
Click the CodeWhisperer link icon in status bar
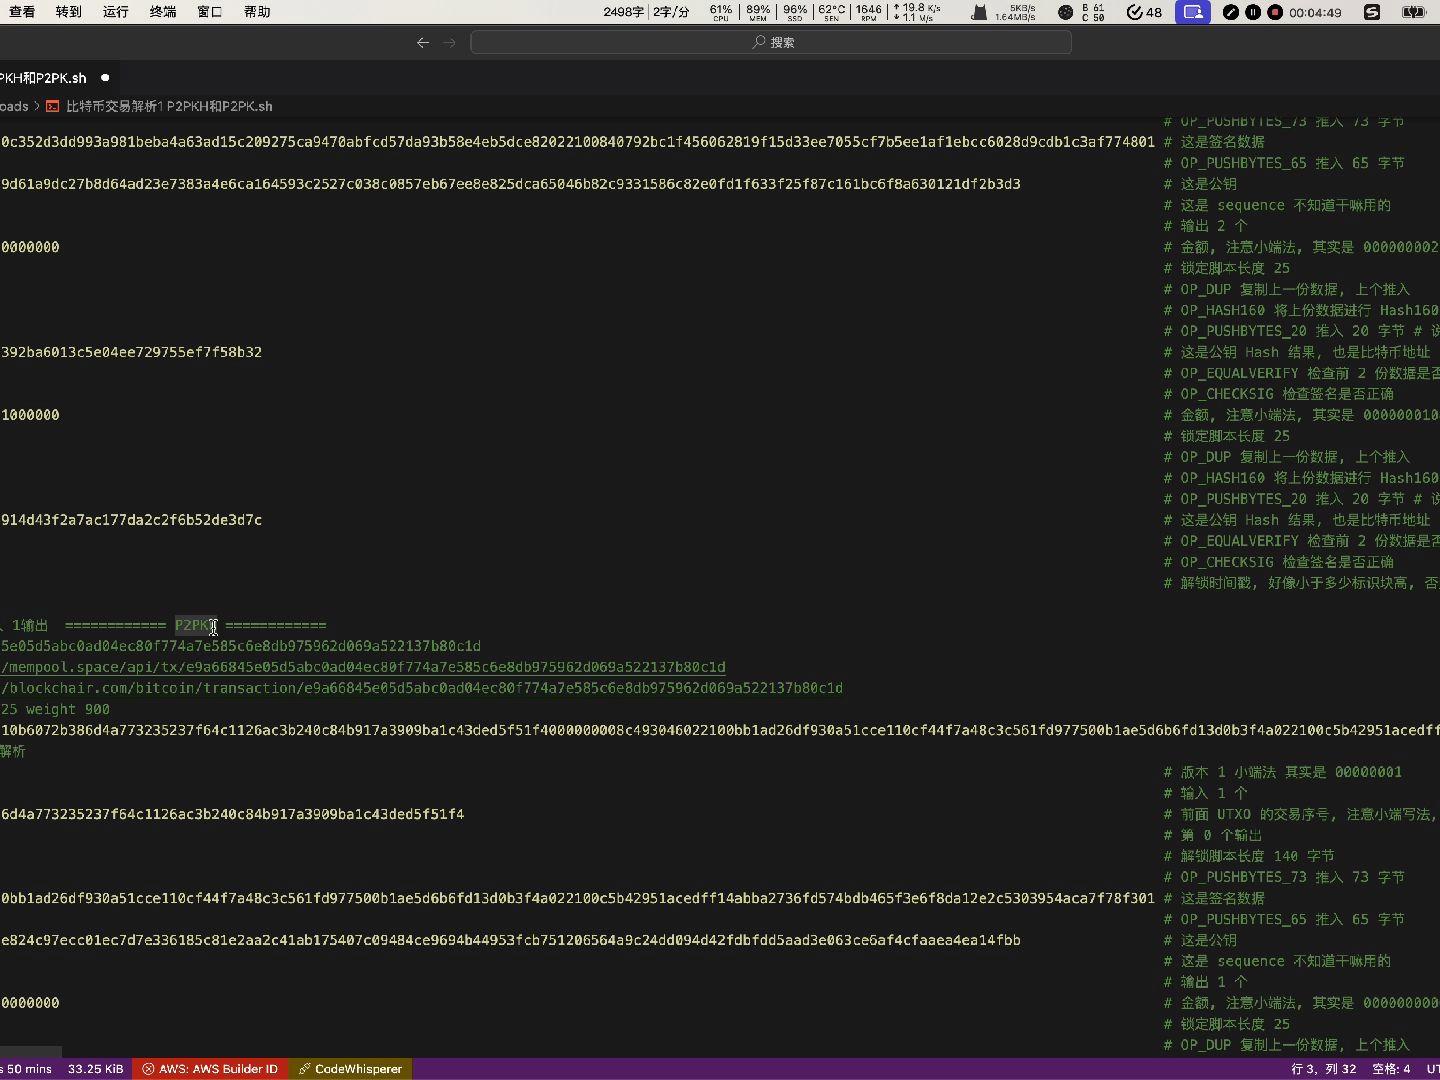[304, 1069]
